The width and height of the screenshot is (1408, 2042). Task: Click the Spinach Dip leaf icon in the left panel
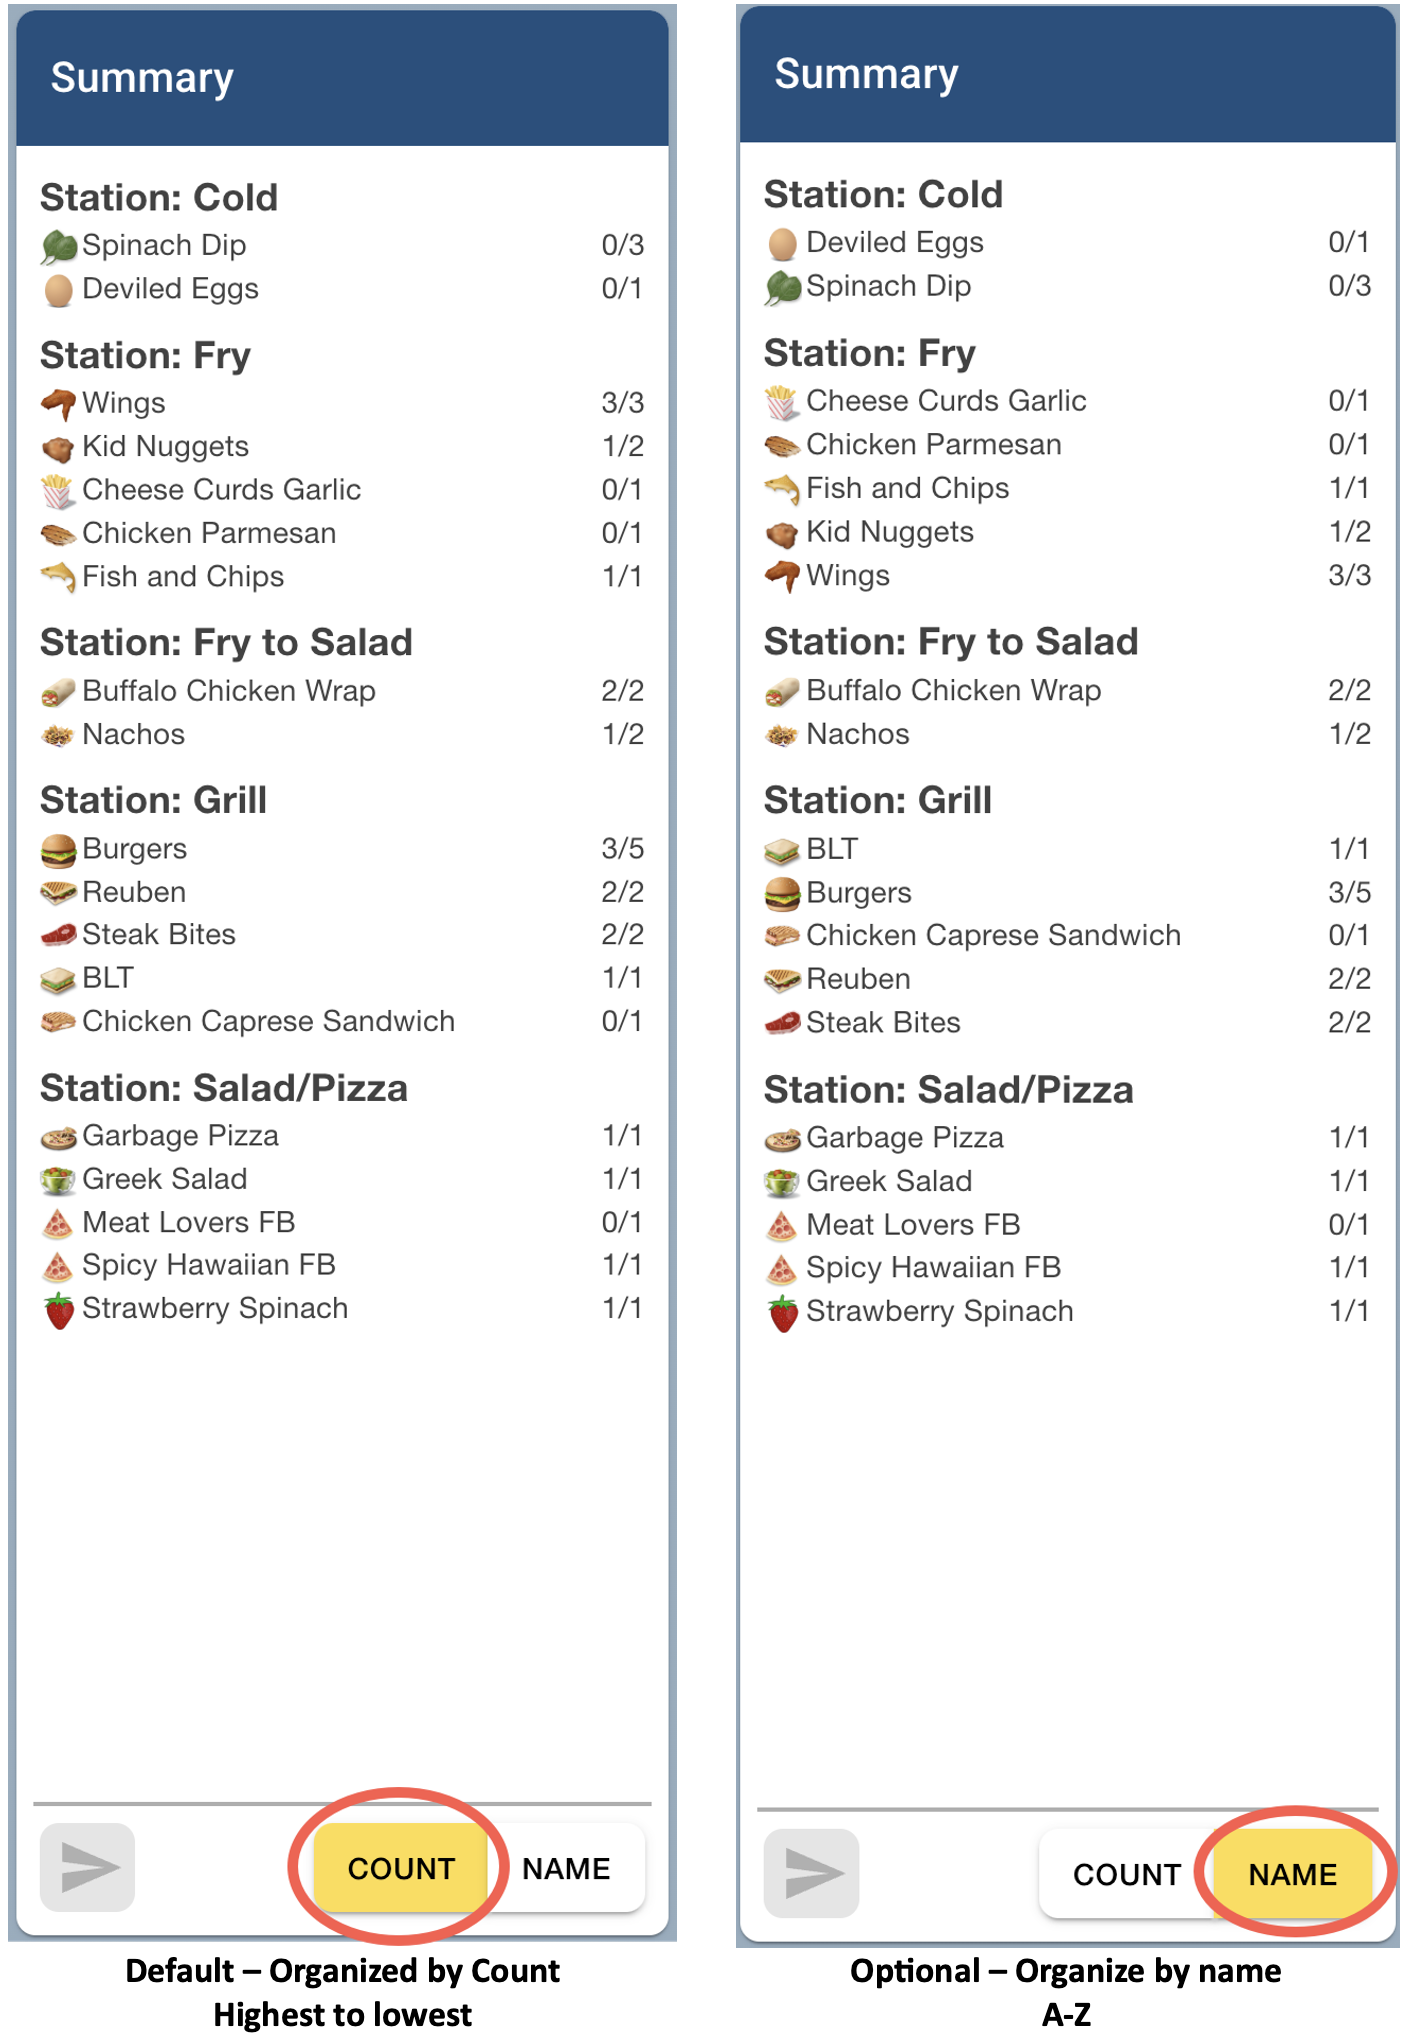click(x=59, y=246)
